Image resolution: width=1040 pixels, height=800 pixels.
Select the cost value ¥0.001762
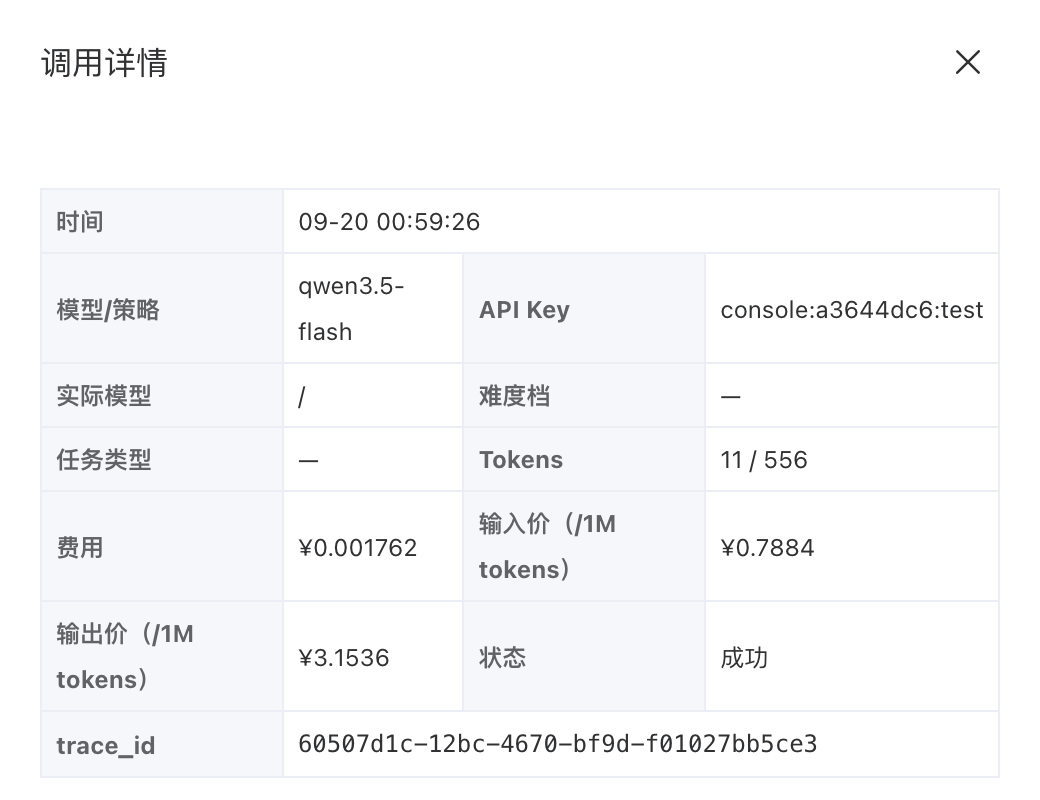tap(358, 548)
